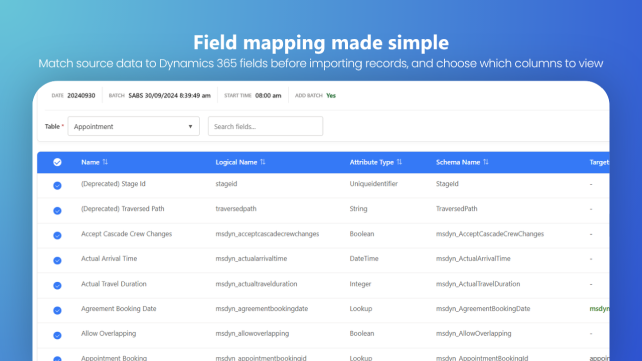
Task: Select msdyn_actualarrivaltime cell
Action: [x=251, y=259]
